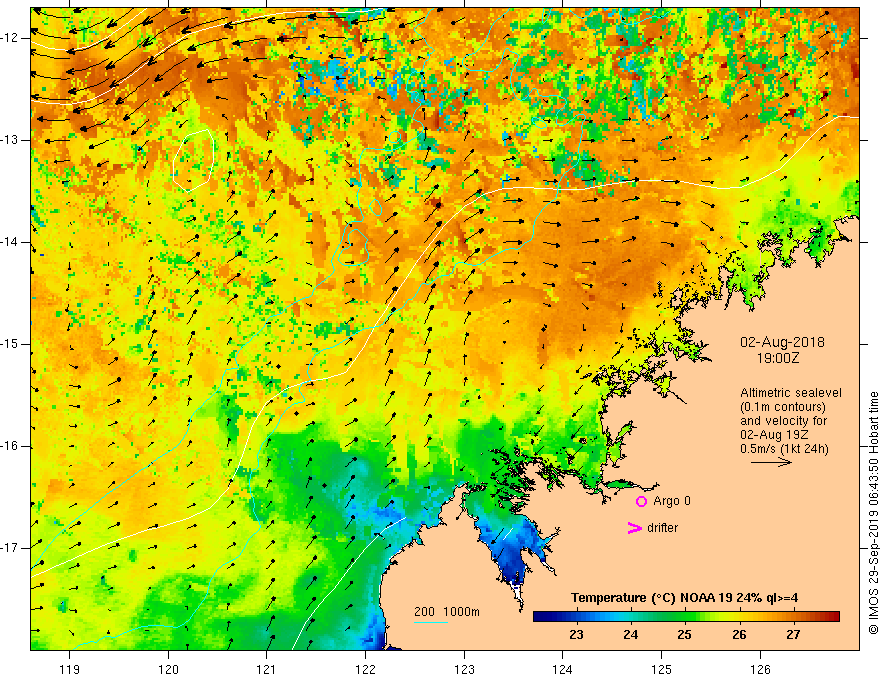Click the longitude label '125'
880x680 pixels.
click(x=662, y=669)
